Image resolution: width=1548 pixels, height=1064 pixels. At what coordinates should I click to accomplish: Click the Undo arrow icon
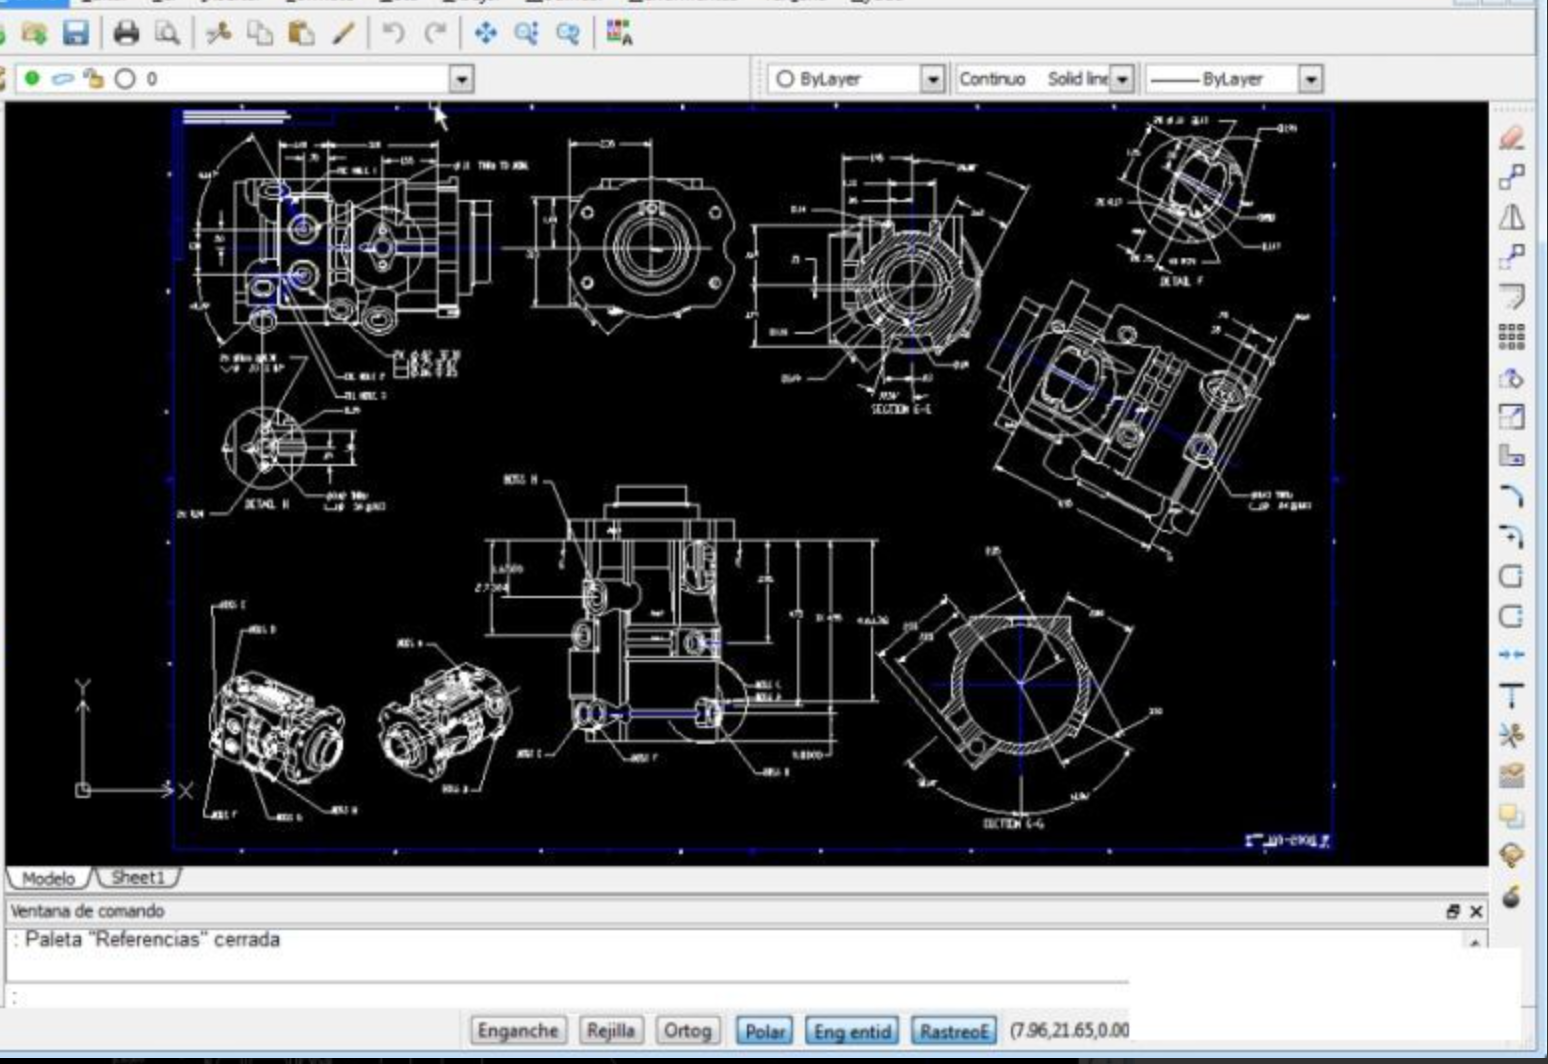click(393, 33)
